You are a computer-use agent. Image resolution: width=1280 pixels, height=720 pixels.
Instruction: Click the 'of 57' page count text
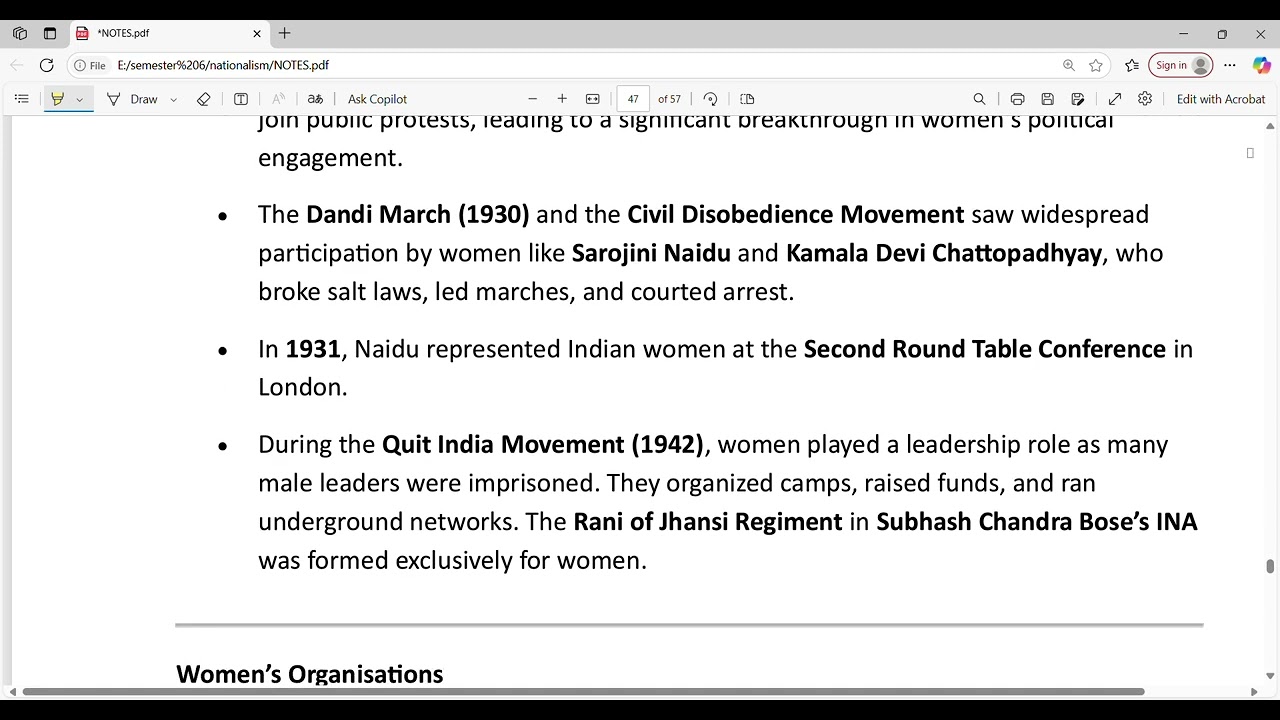point(670,99)
